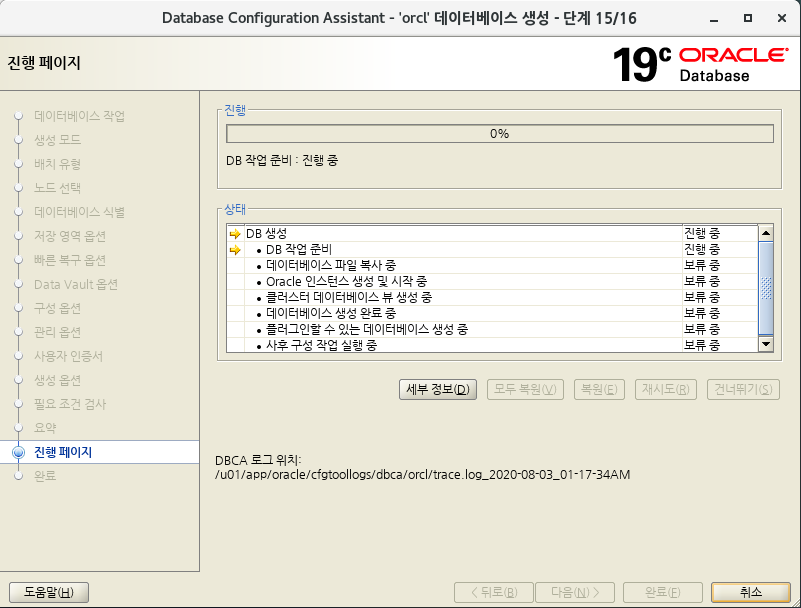Select the DB 작업 준비 status row
Screen dimensions: 801x608
pos(492,250)
